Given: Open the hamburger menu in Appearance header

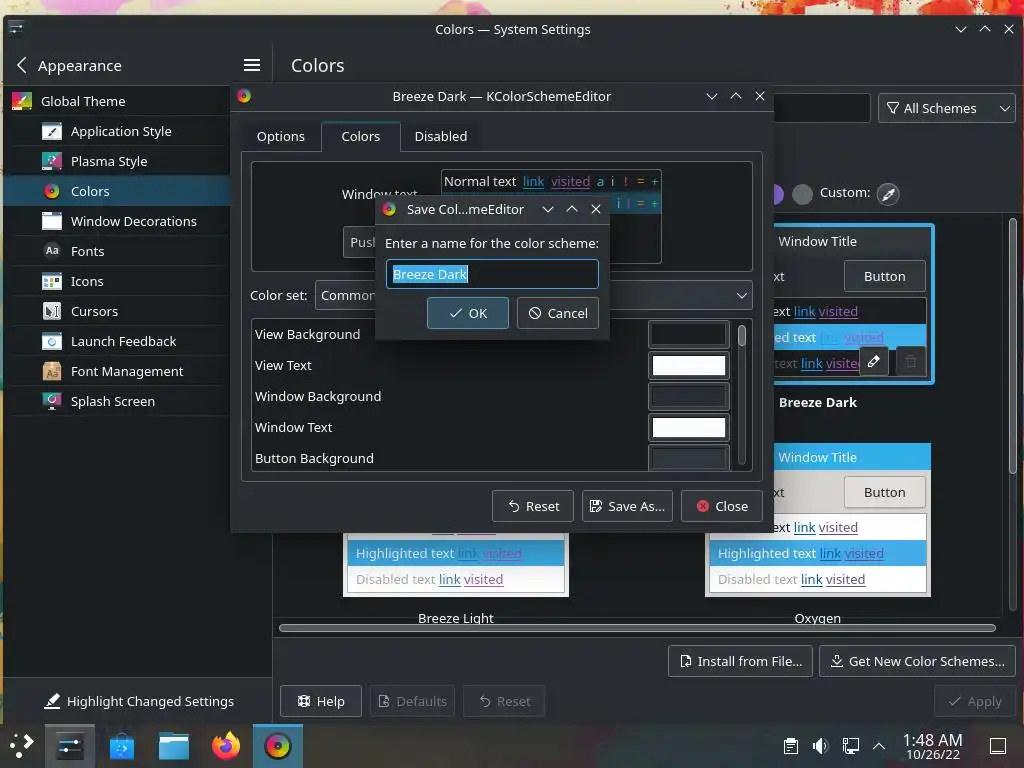Looking at the screenshot, I should point(251,65).
